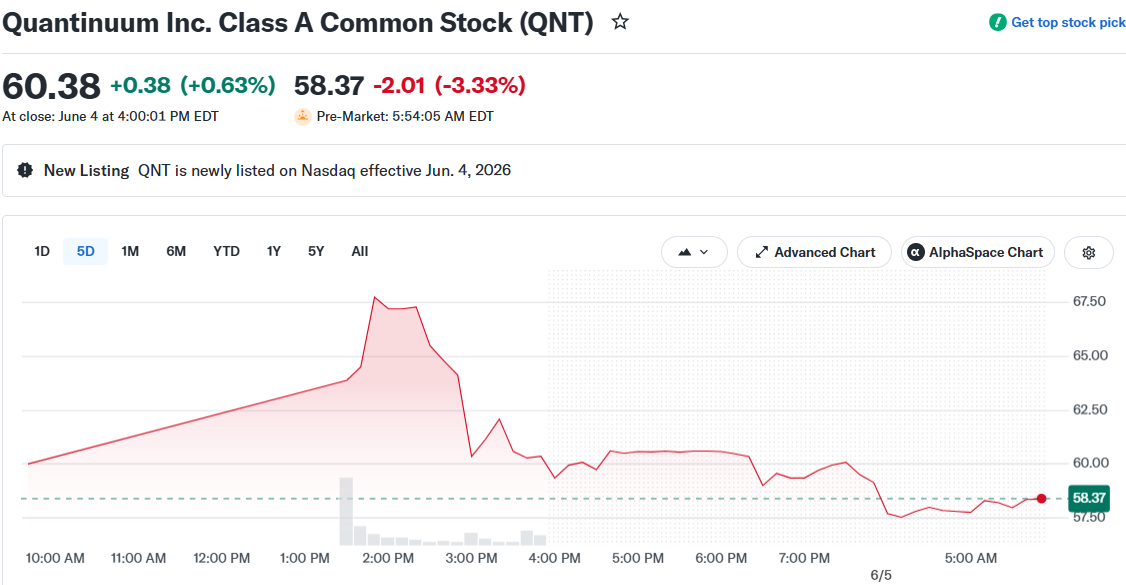Select the 1M time range
This screenshot has height=585, width=1126.
coord(130,251)
